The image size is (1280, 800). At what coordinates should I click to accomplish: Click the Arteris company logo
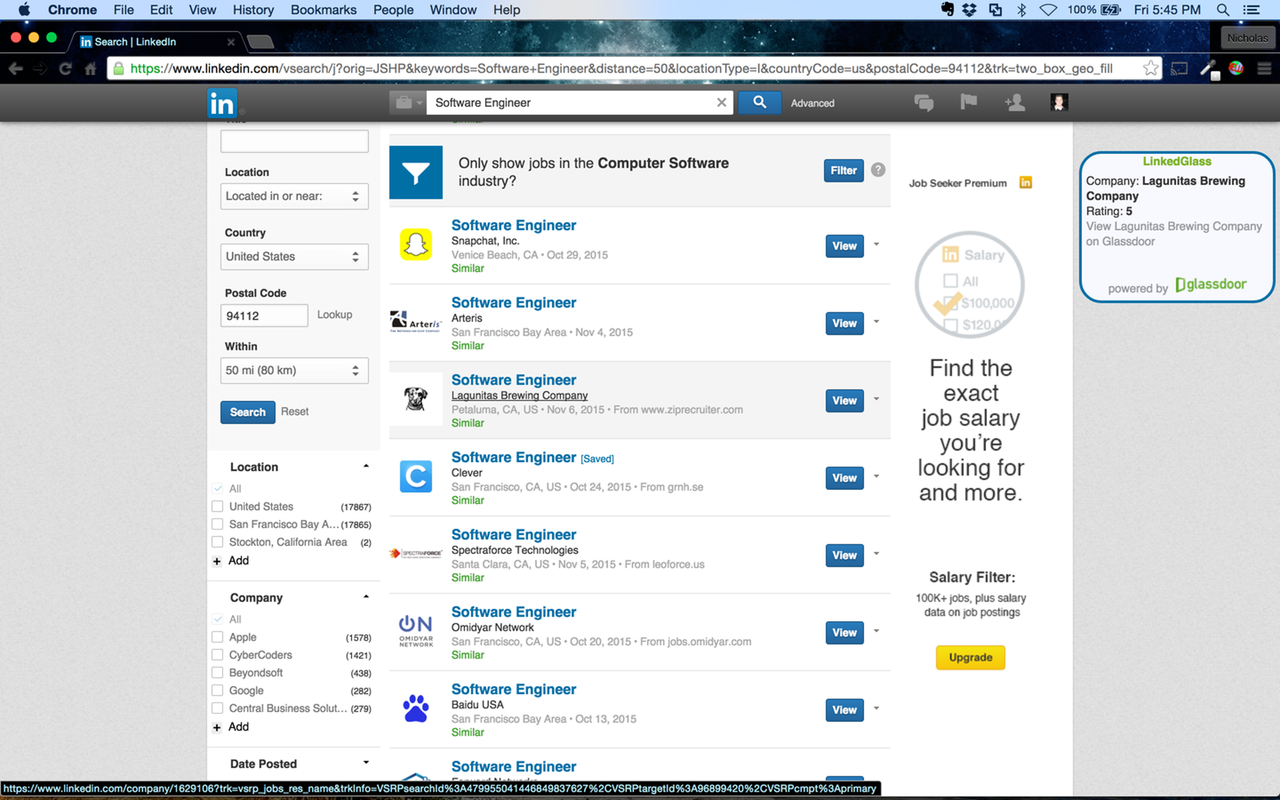coord(415,322)
